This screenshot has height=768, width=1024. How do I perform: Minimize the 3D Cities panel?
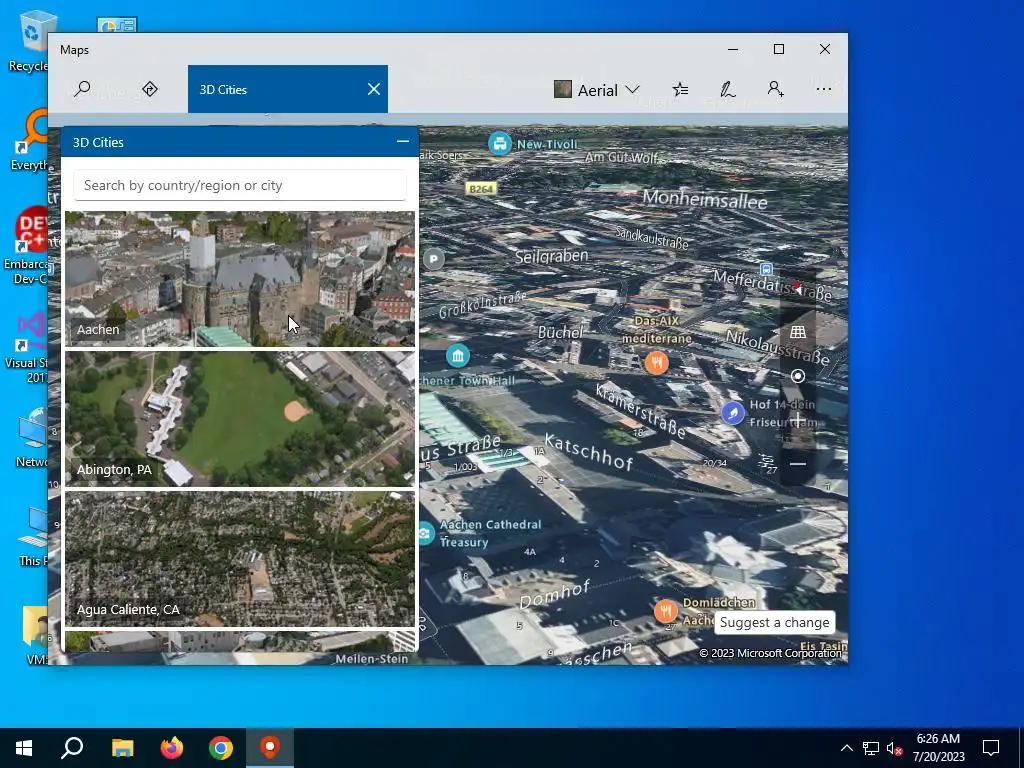[402, 141]
